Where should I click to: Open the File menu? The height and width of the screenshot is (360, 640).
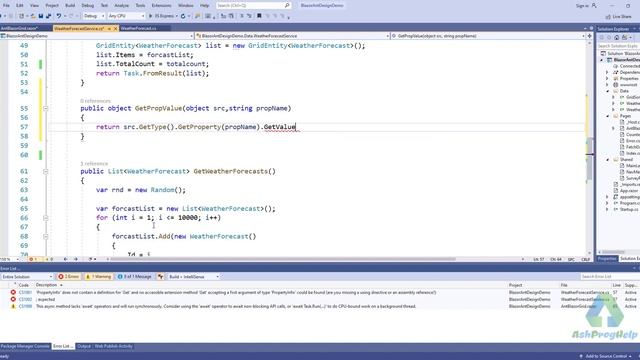(x=6, y=6)
